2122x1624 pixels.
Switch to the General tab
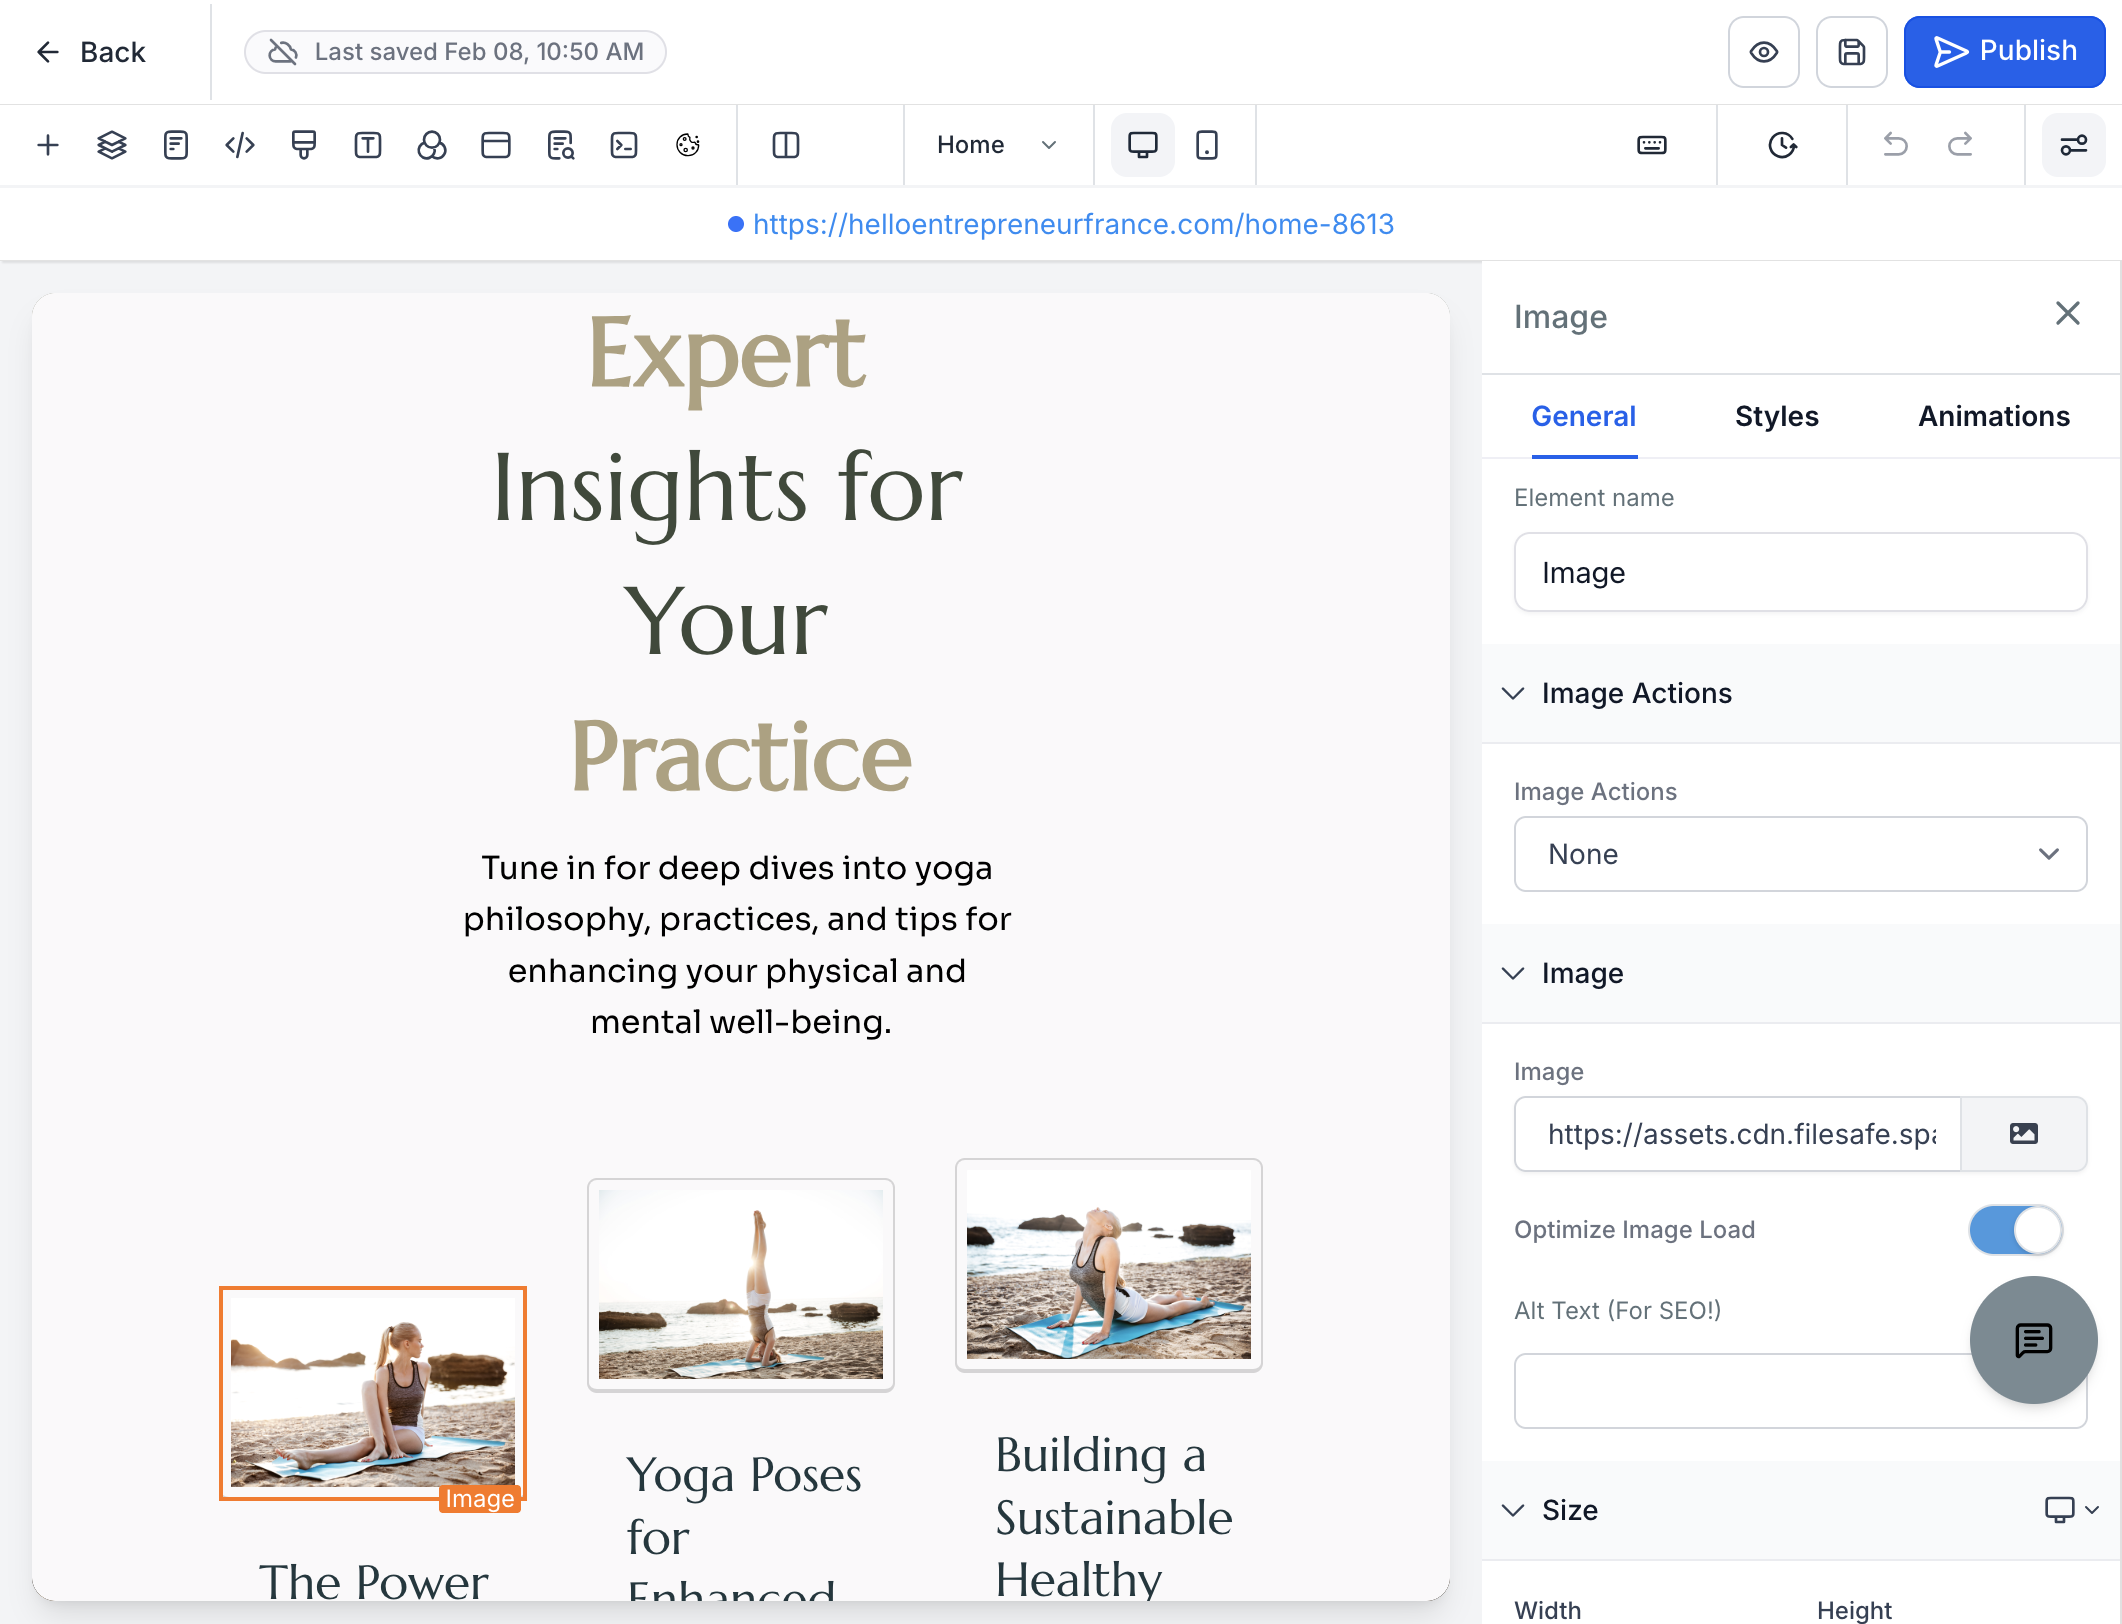[1584, 416]
